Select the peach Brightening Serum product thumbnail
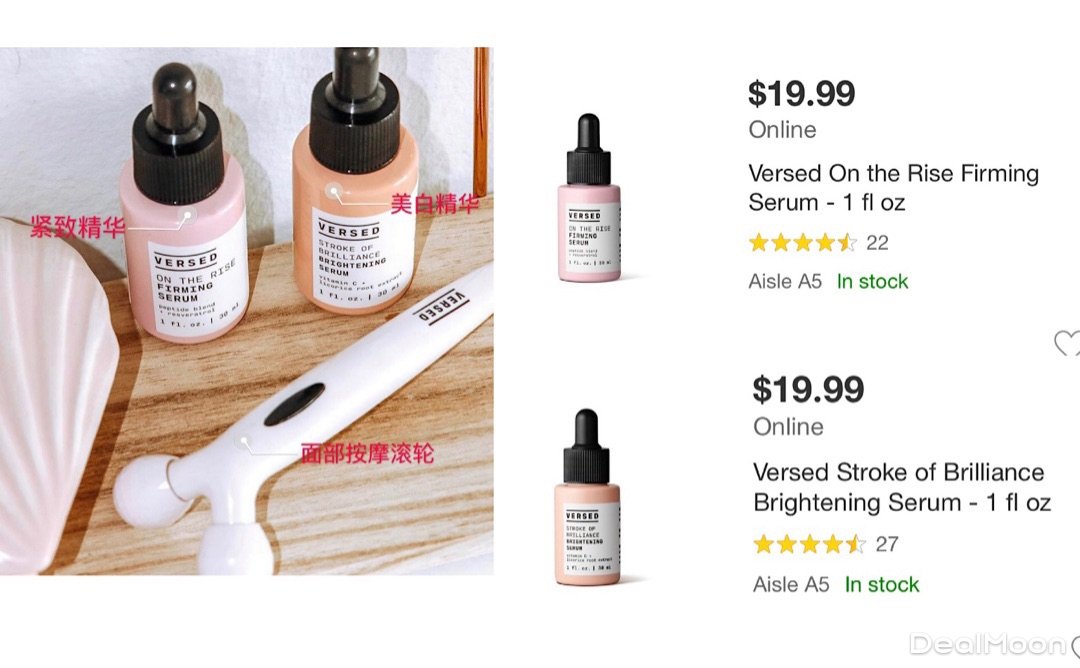Screen dimensions: 1080x668 [588, 497]
